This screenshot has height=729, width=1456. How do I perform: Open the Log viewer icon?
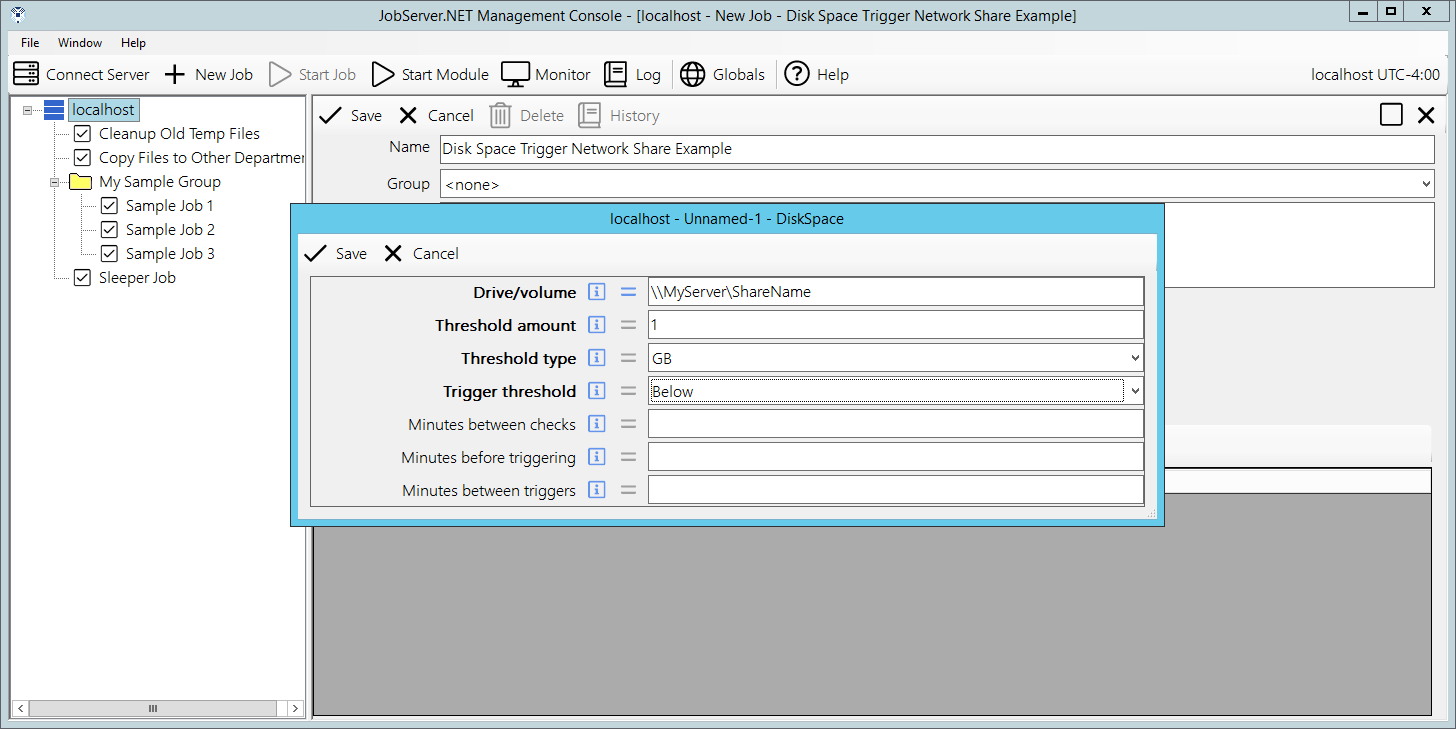[616, 74]
